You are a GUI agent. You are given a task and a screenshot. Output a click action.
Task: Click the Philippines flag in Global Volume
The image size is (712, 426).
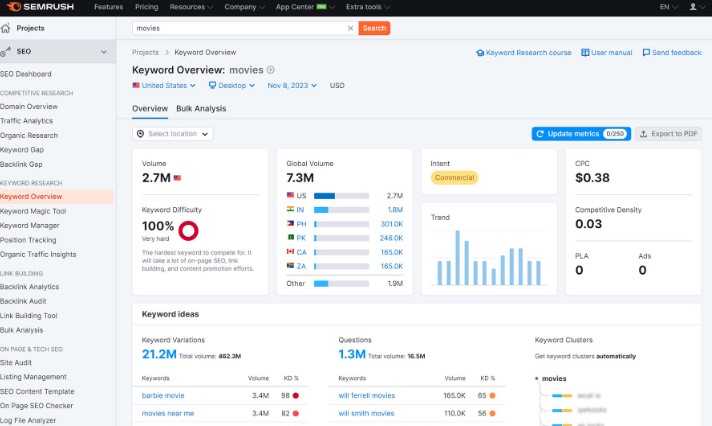[290, 223]
